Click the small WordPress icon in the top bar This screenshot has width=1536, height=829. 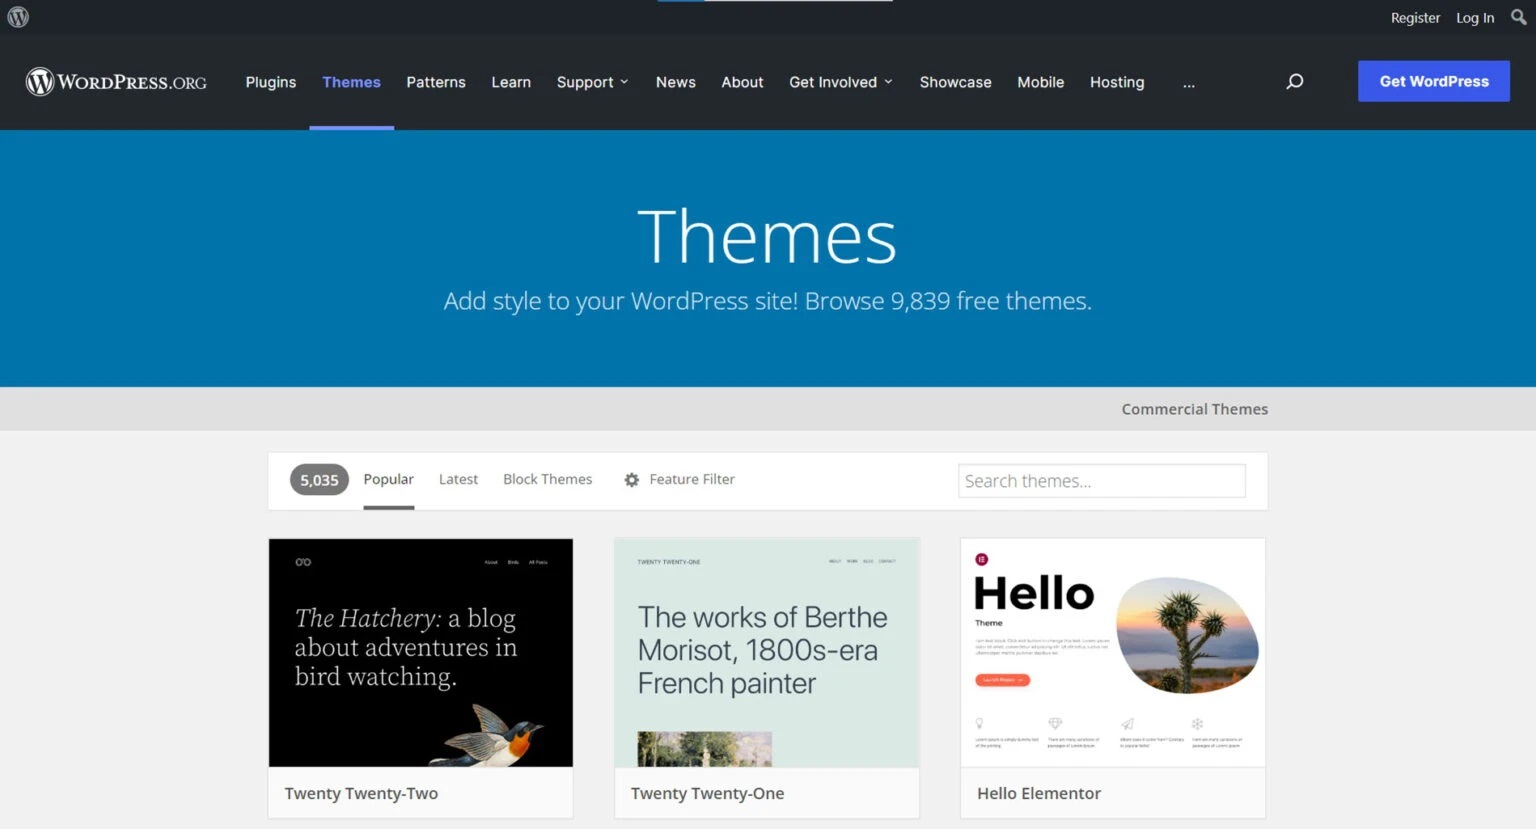coord(16,17)
